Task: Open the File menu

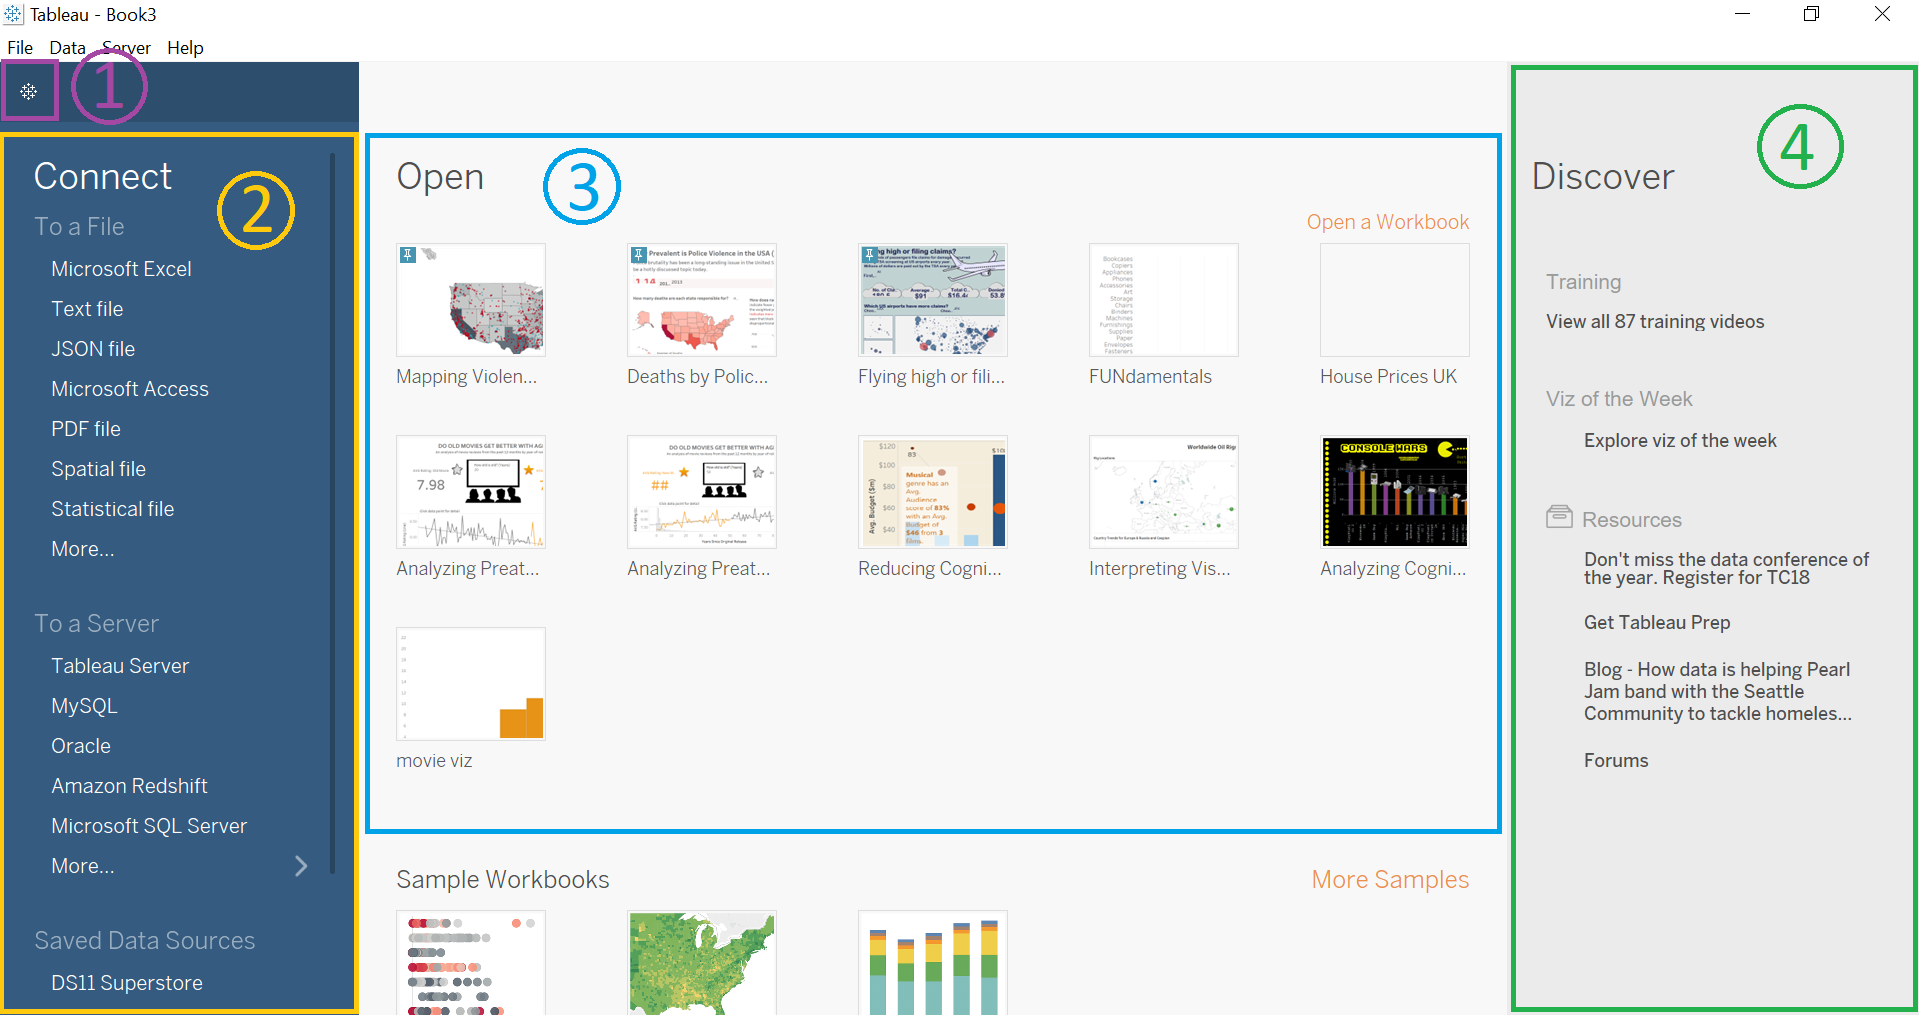Action: (x=20, y=47)
